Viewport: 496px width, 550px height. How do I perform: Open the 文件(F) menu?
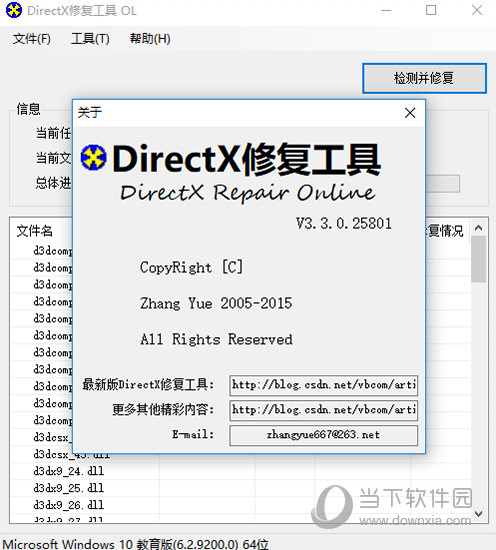(x=32, y=39)
